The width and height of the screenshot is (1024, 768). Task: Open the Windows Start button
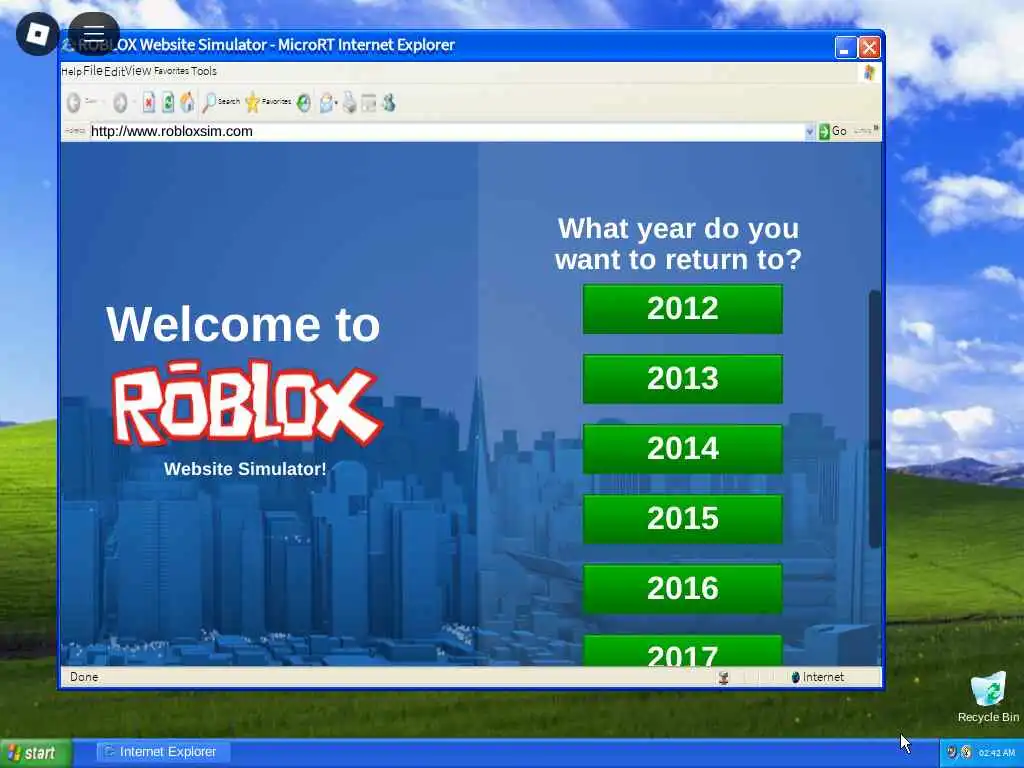pos(35,753)
